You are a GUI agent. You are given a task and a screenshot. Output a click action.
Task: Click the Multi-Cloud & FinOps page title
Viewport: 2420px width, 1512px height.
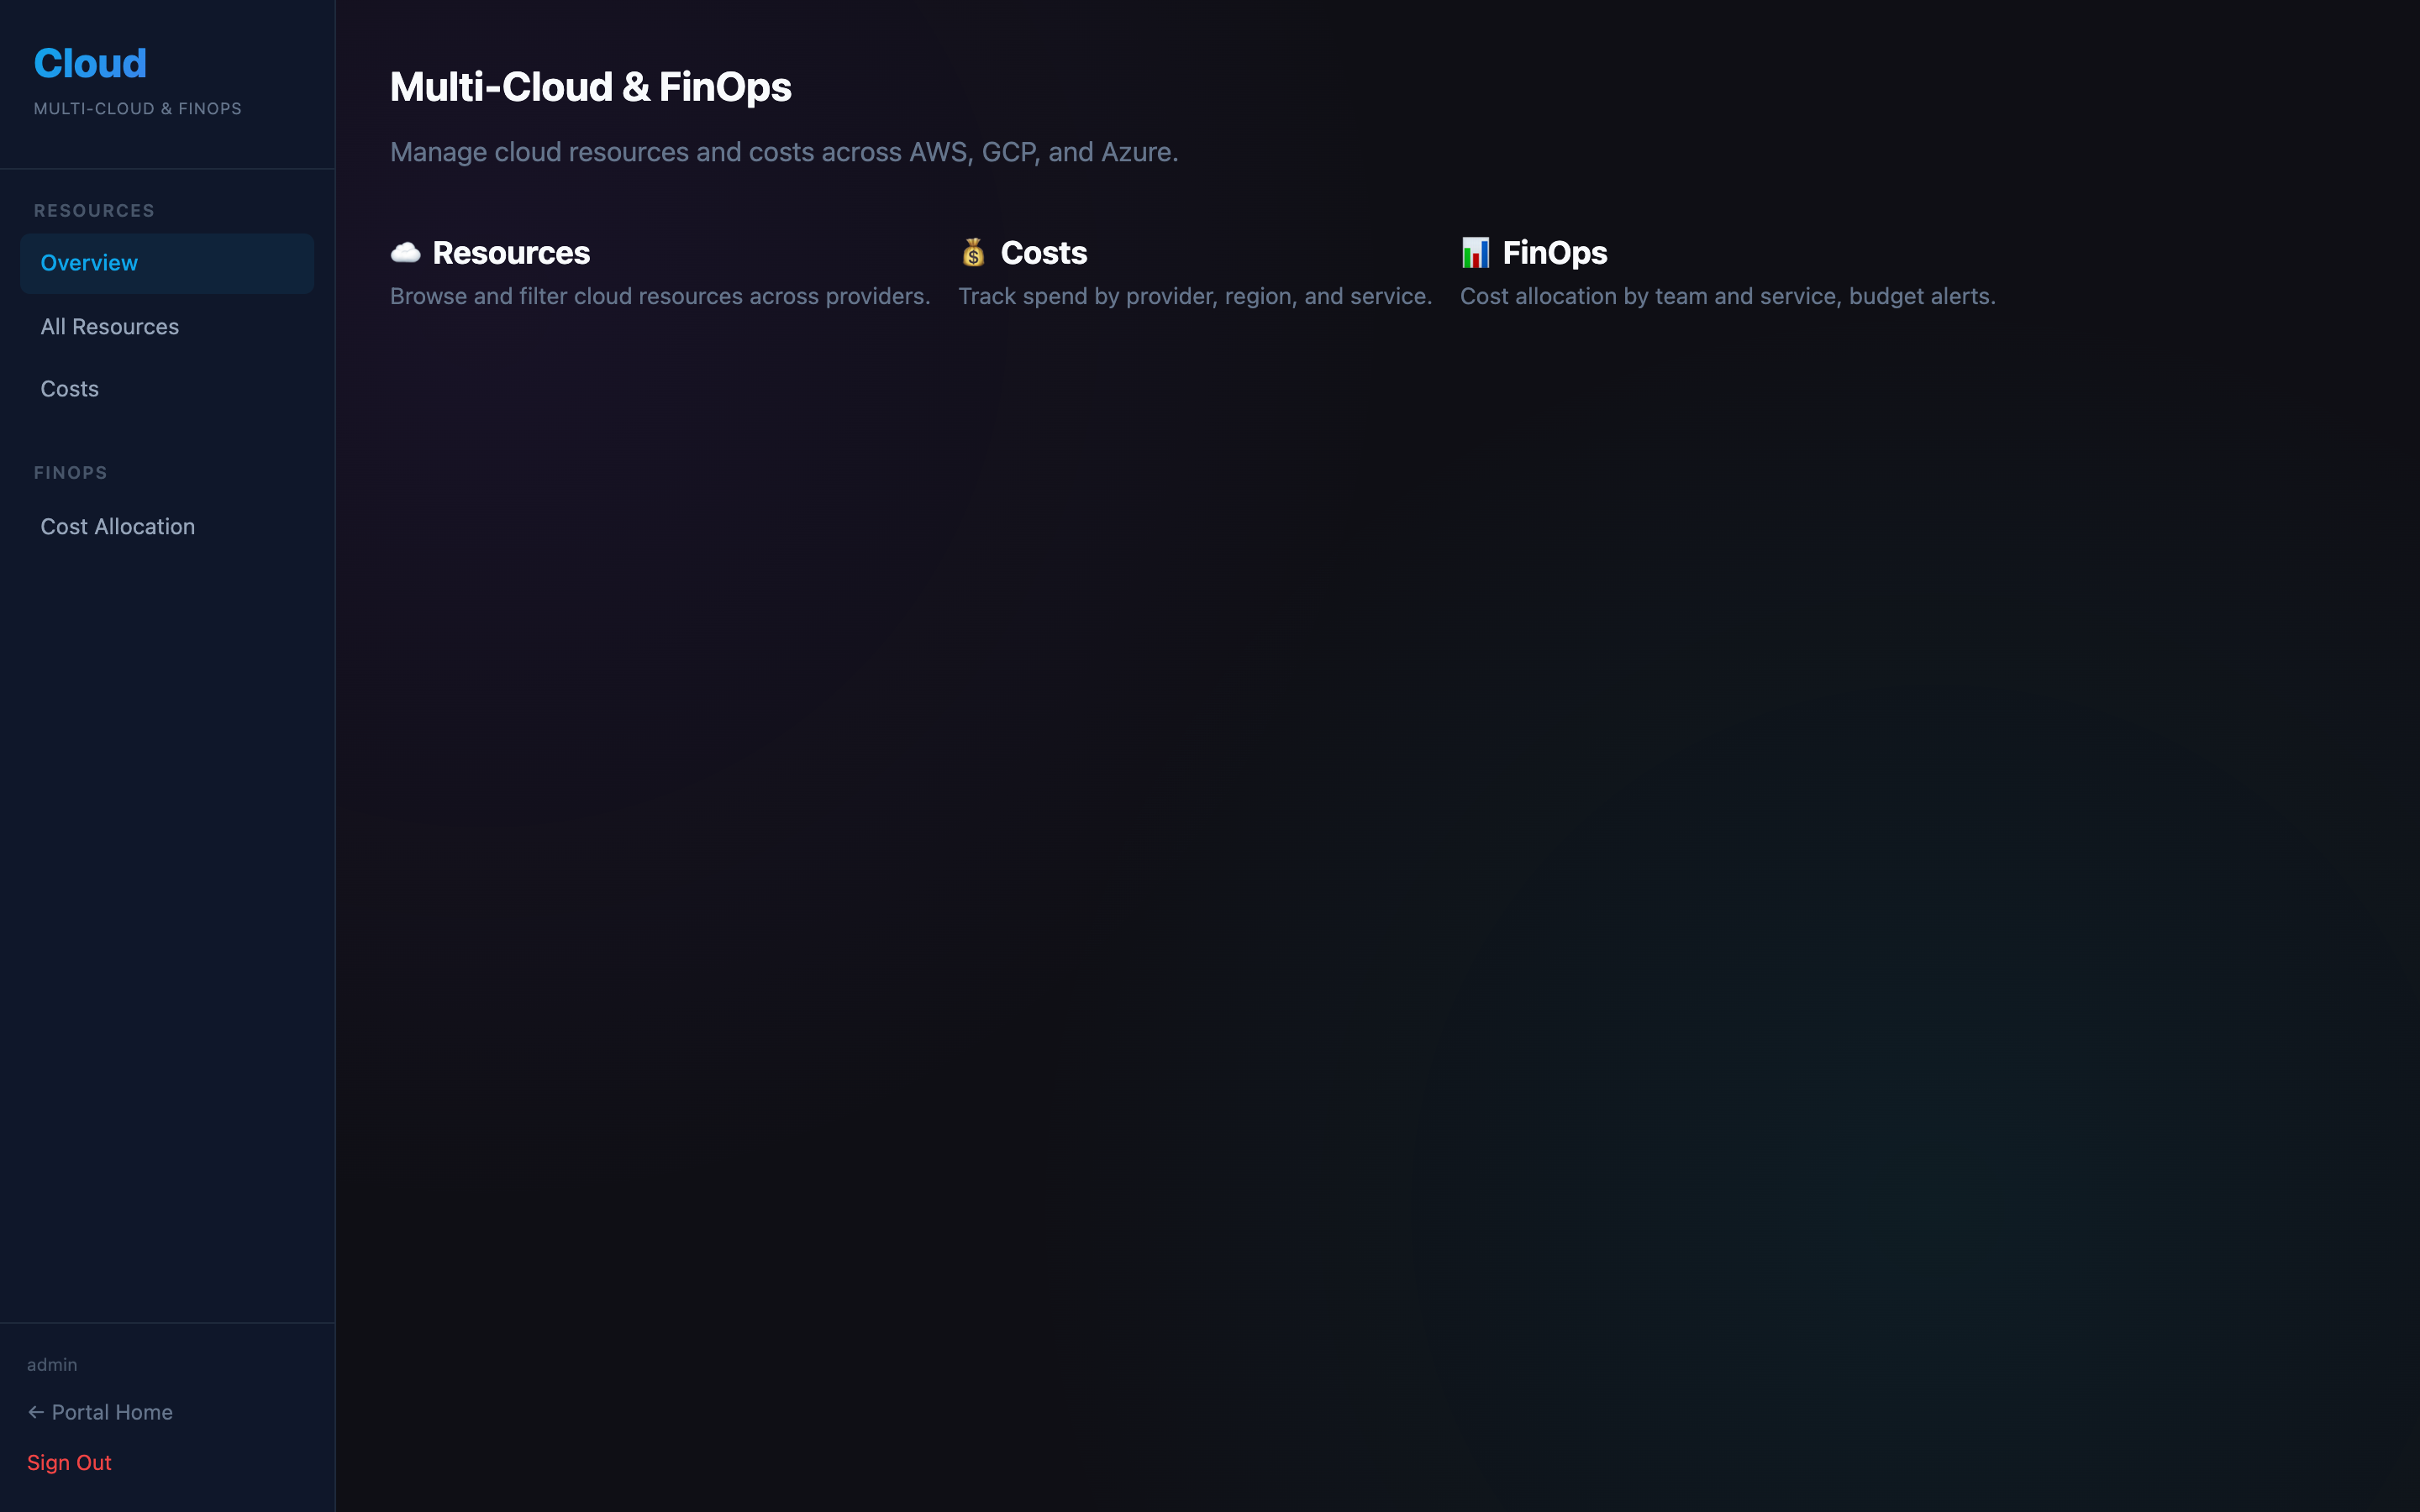[x=591, y=86]
